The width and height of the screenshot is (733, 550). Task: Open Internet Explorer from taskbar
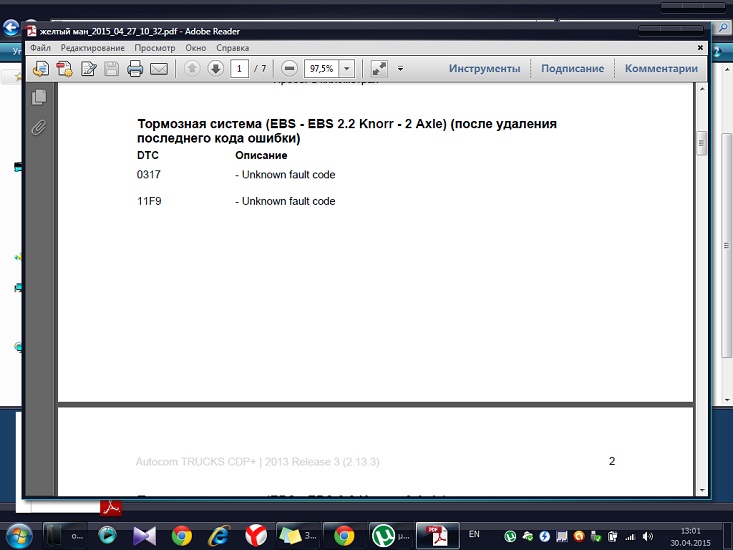(219, 536)
